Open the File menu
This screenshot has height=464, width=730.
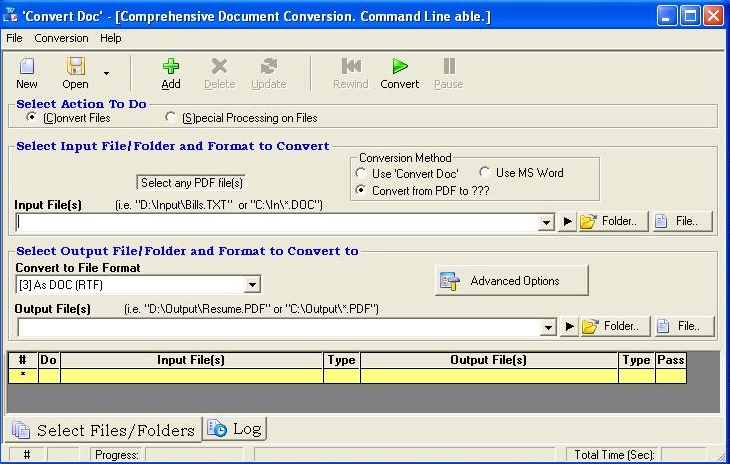tap(14, 38)
